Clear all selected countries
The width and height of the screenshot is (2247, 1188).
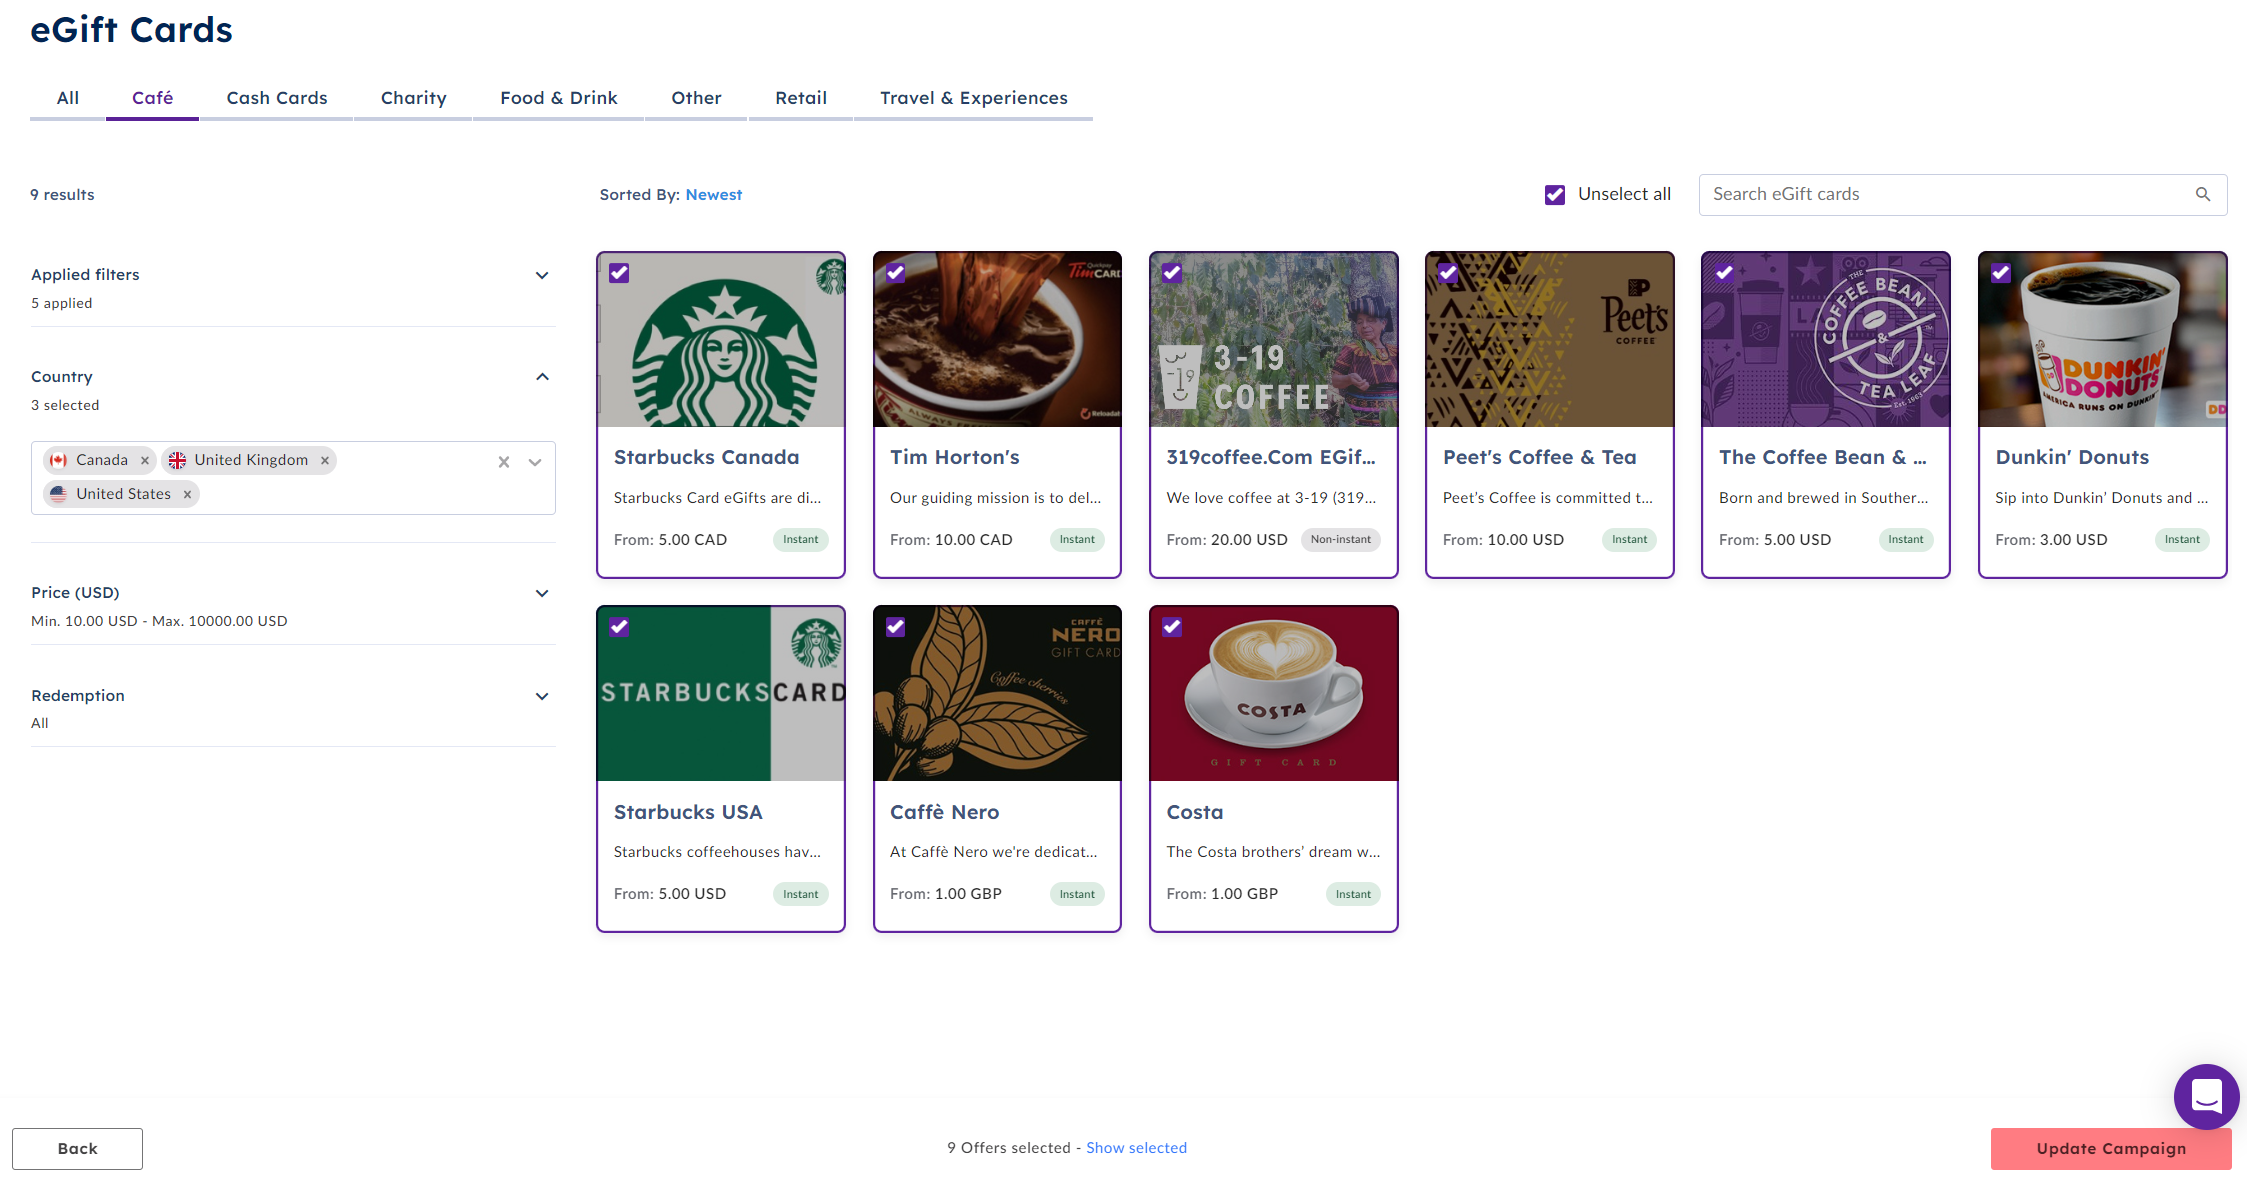pos(504,462)
